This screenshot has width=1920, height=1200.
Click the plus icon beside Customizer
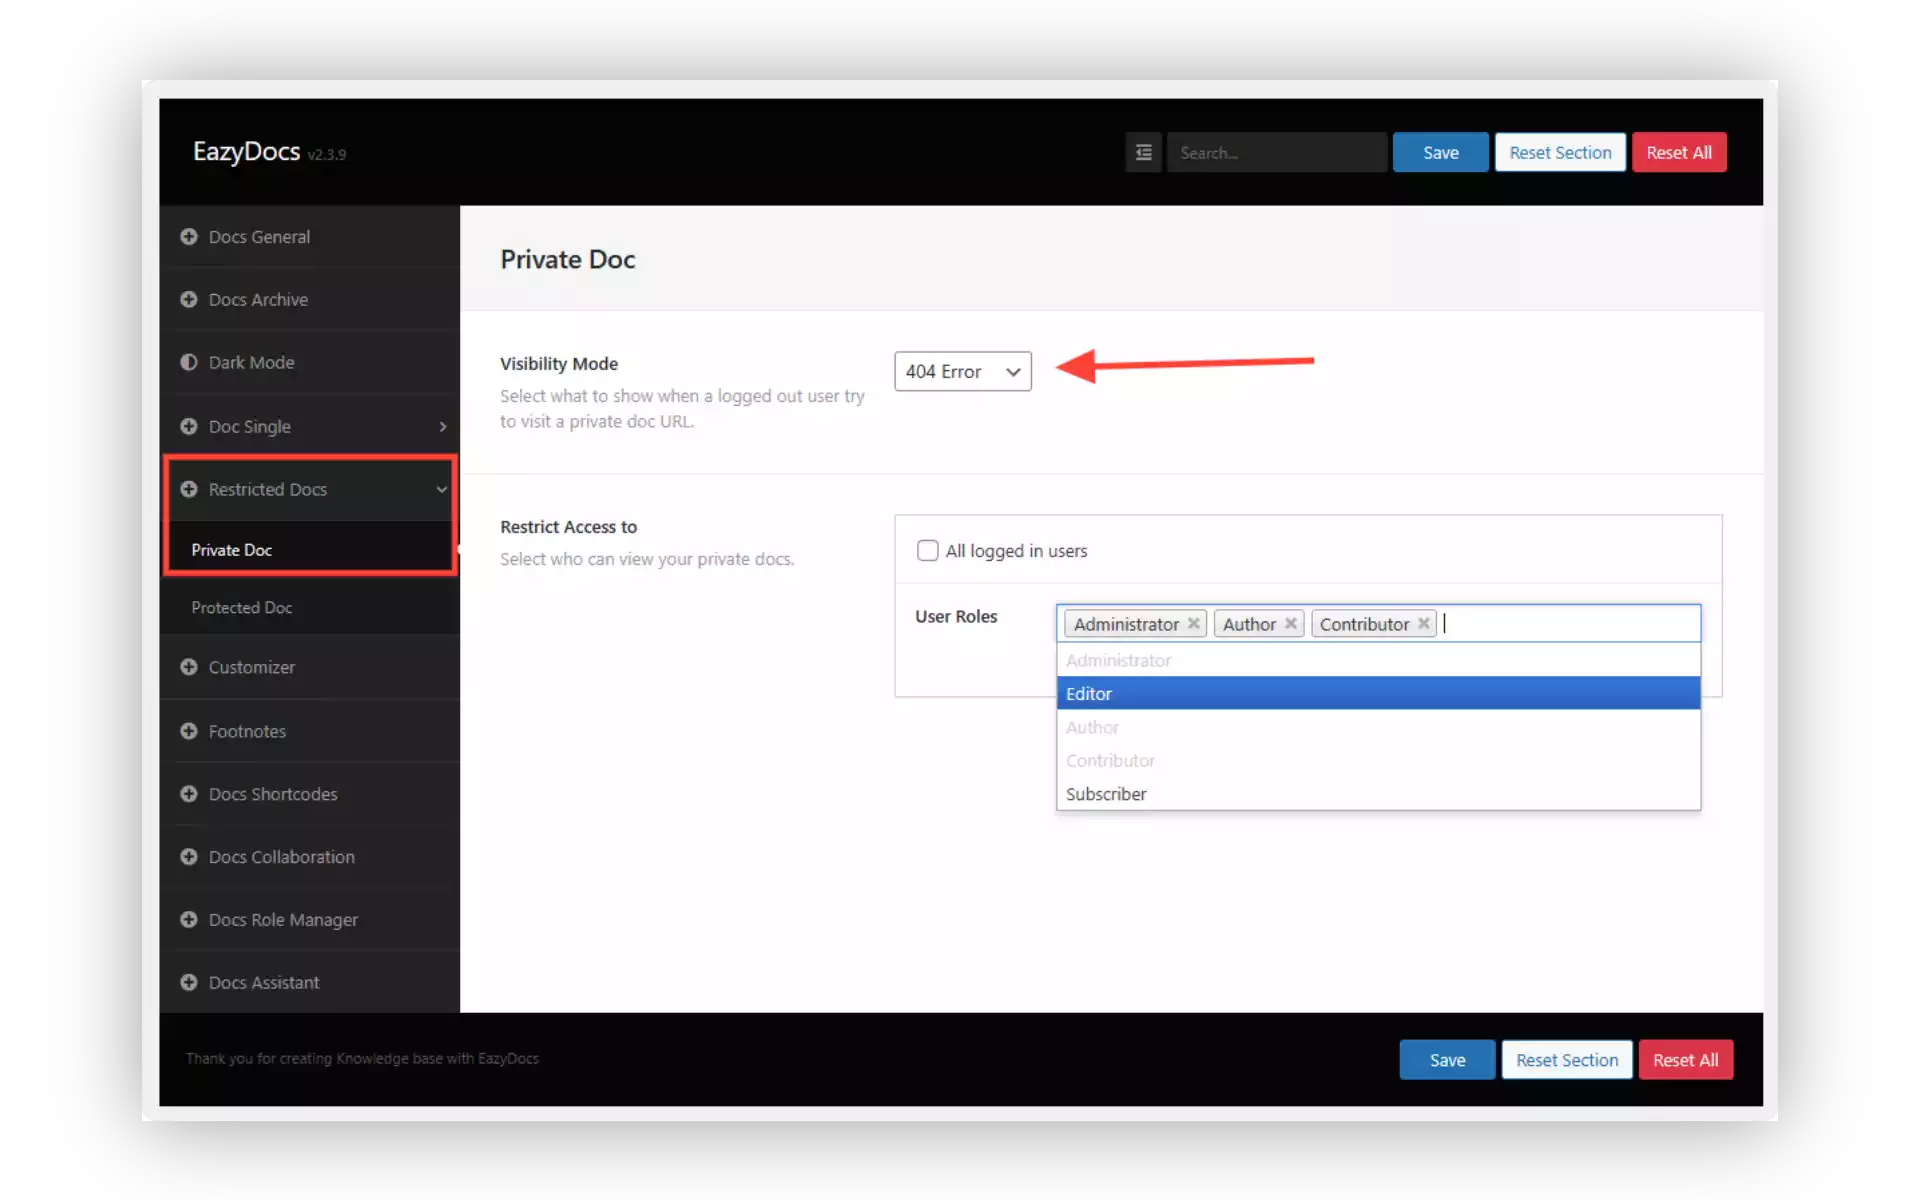(x=190, y=667)
